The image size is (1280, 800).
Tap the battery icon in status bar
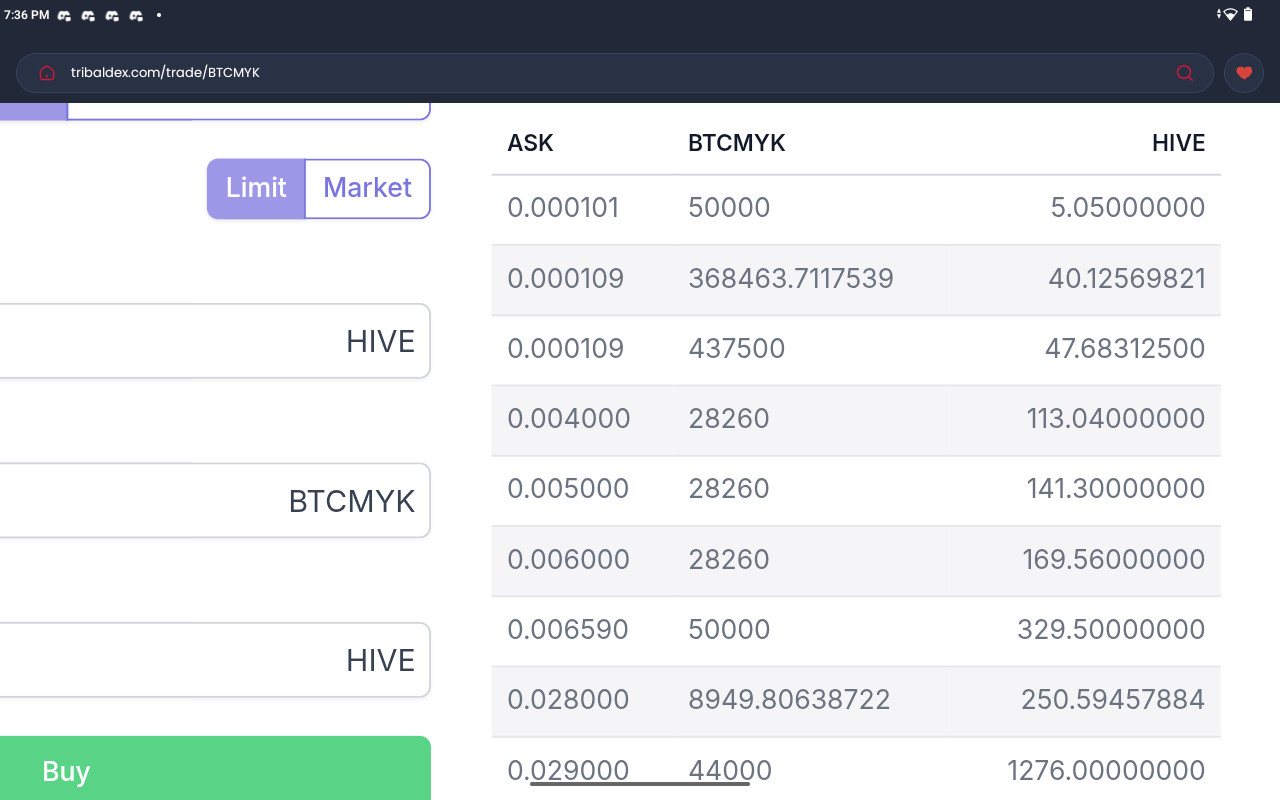(x=1248, y=15)
